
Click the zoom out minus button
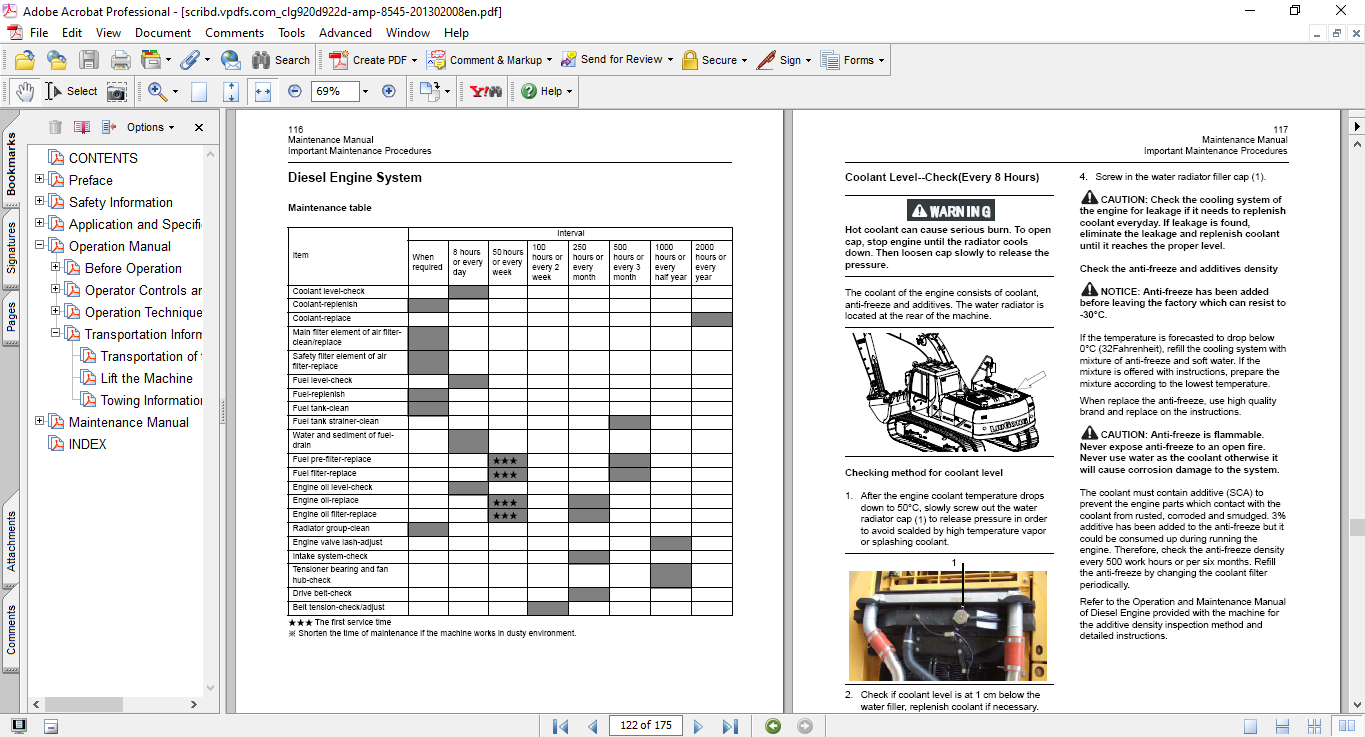click(294, 91)
